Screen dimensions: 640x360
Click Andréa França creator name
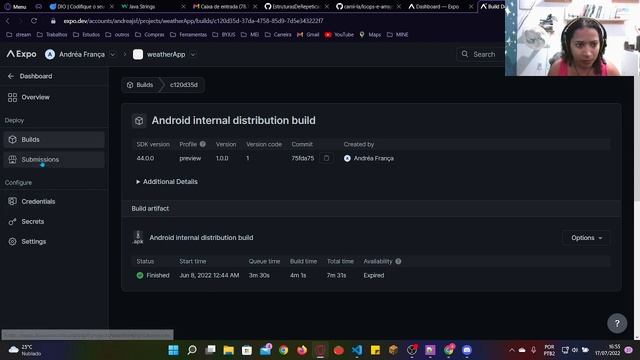tap(373, 158)
